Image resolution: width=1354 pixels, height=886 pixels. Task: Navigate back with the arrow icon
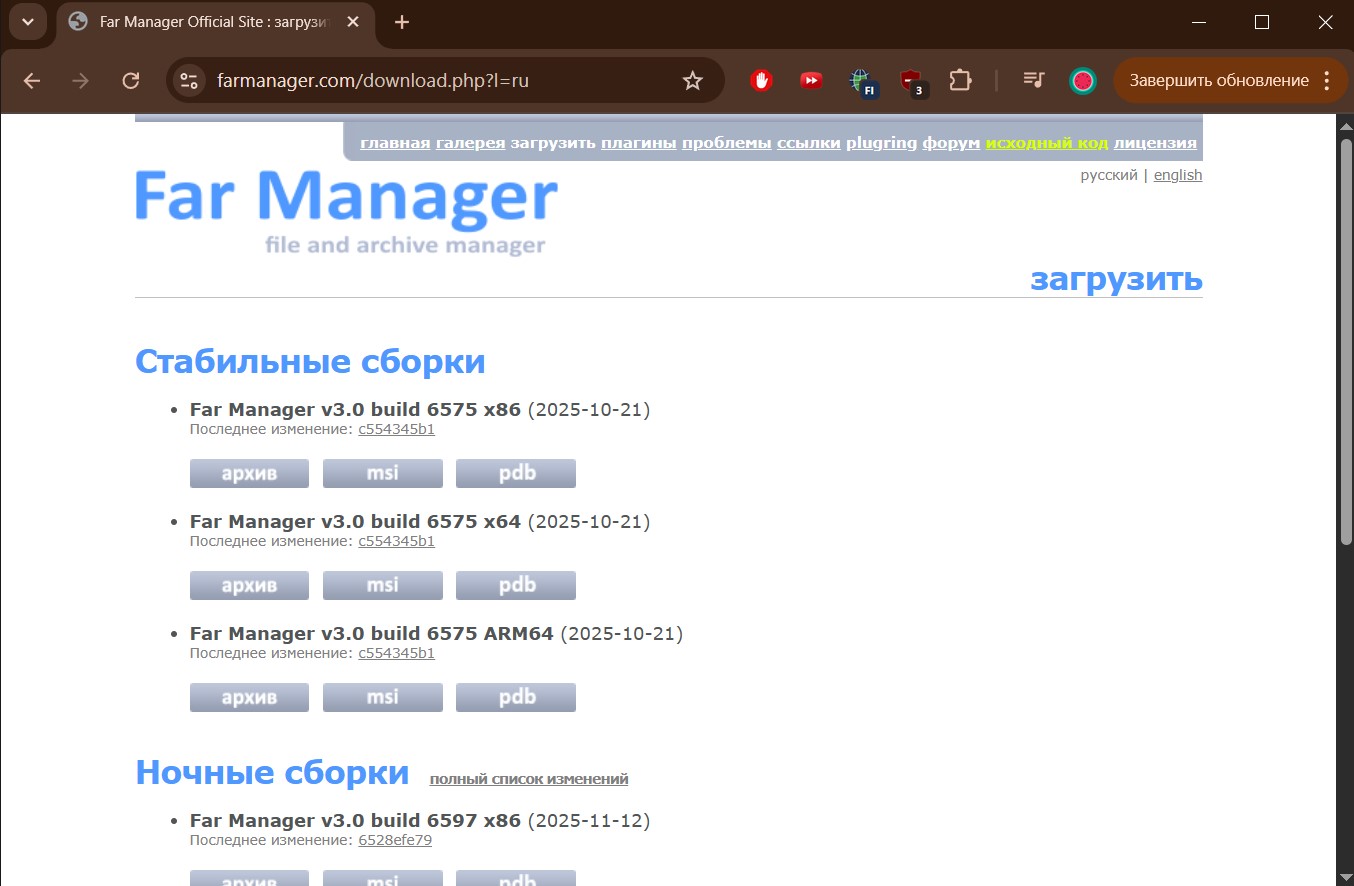[31, 81]
